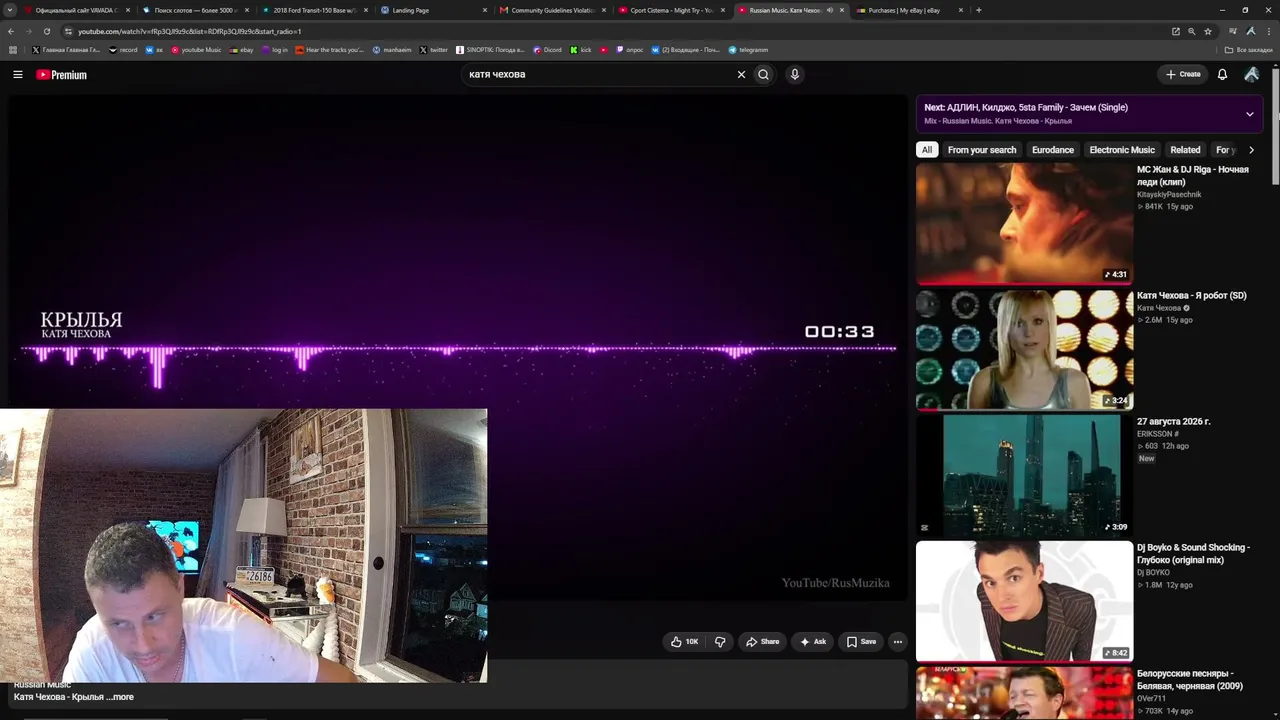Screen dimensions: 1280x720
Task: Open the bookmarks apps grid icon
Action: pos(13,50)
